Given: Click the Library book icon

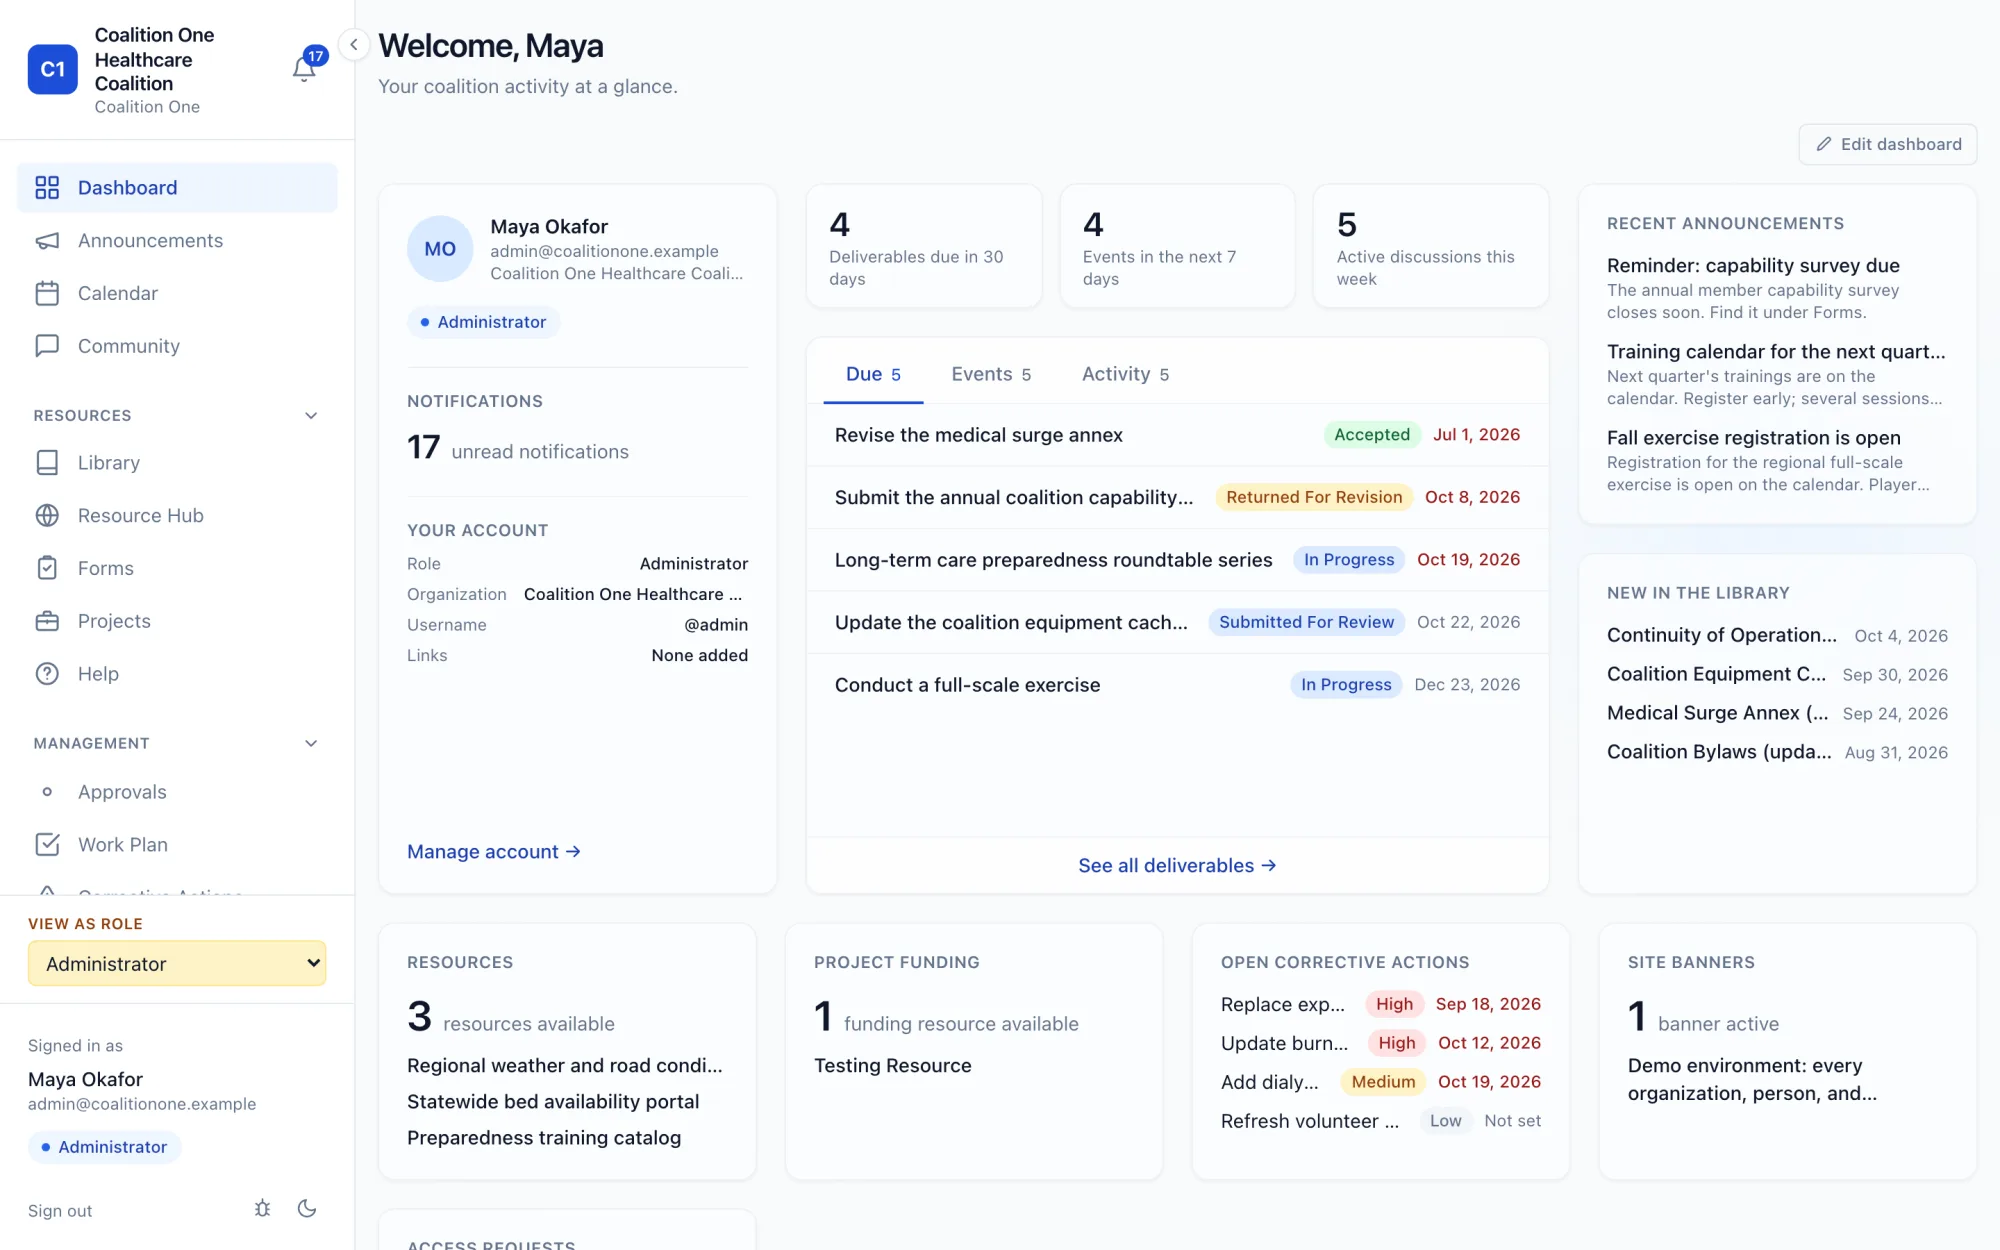Looking at the screenshot, I should point(47,463).
